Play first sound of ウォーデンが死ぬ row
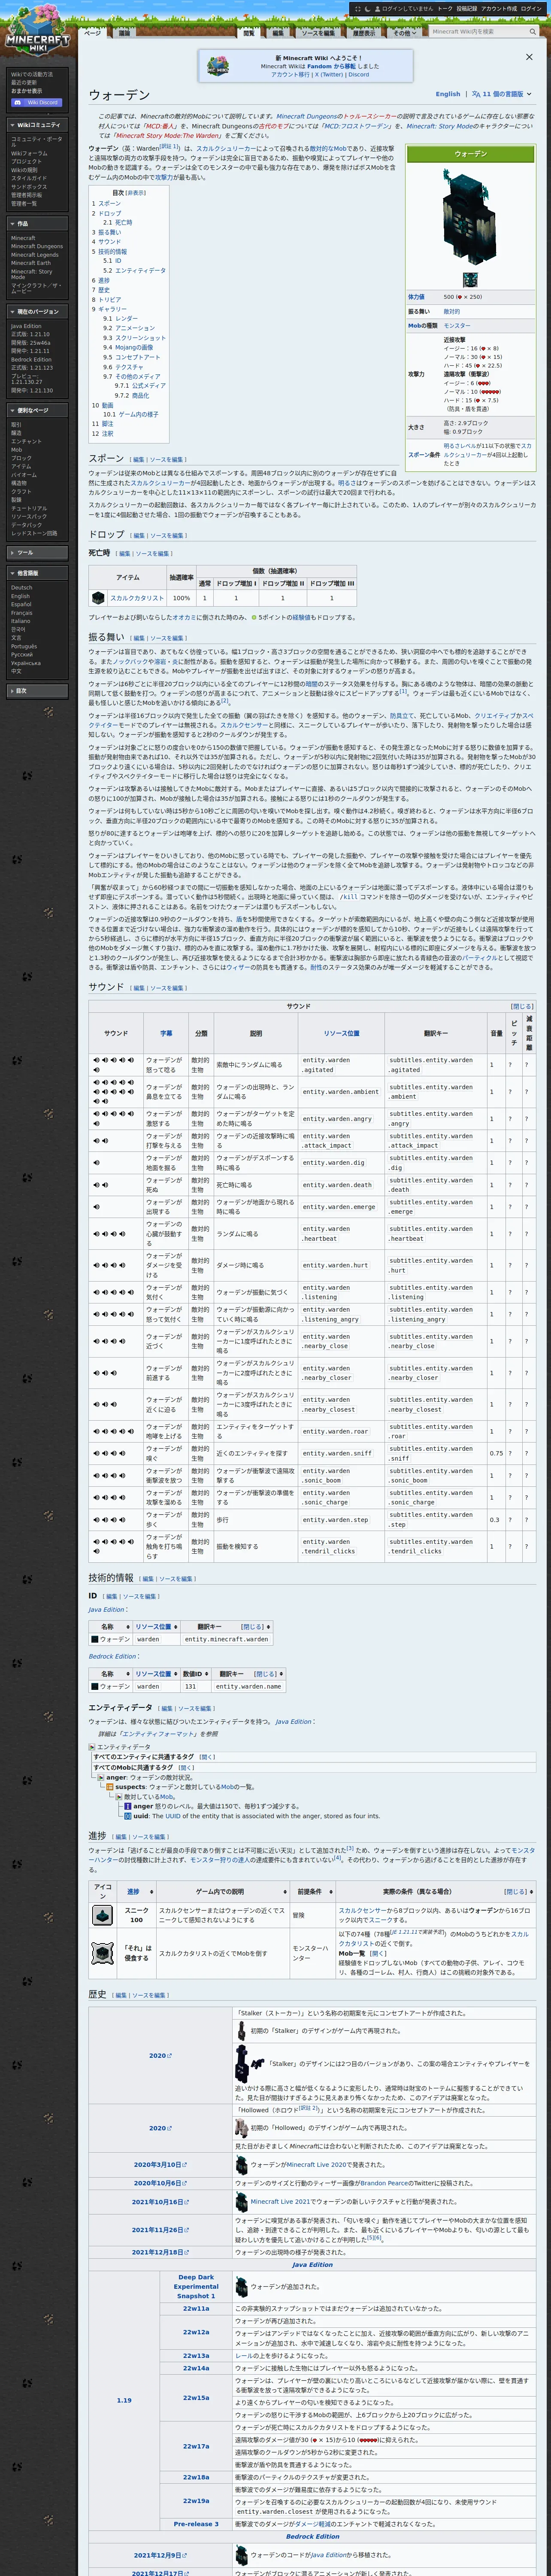551x2576 pixels. click(97, 1185)
